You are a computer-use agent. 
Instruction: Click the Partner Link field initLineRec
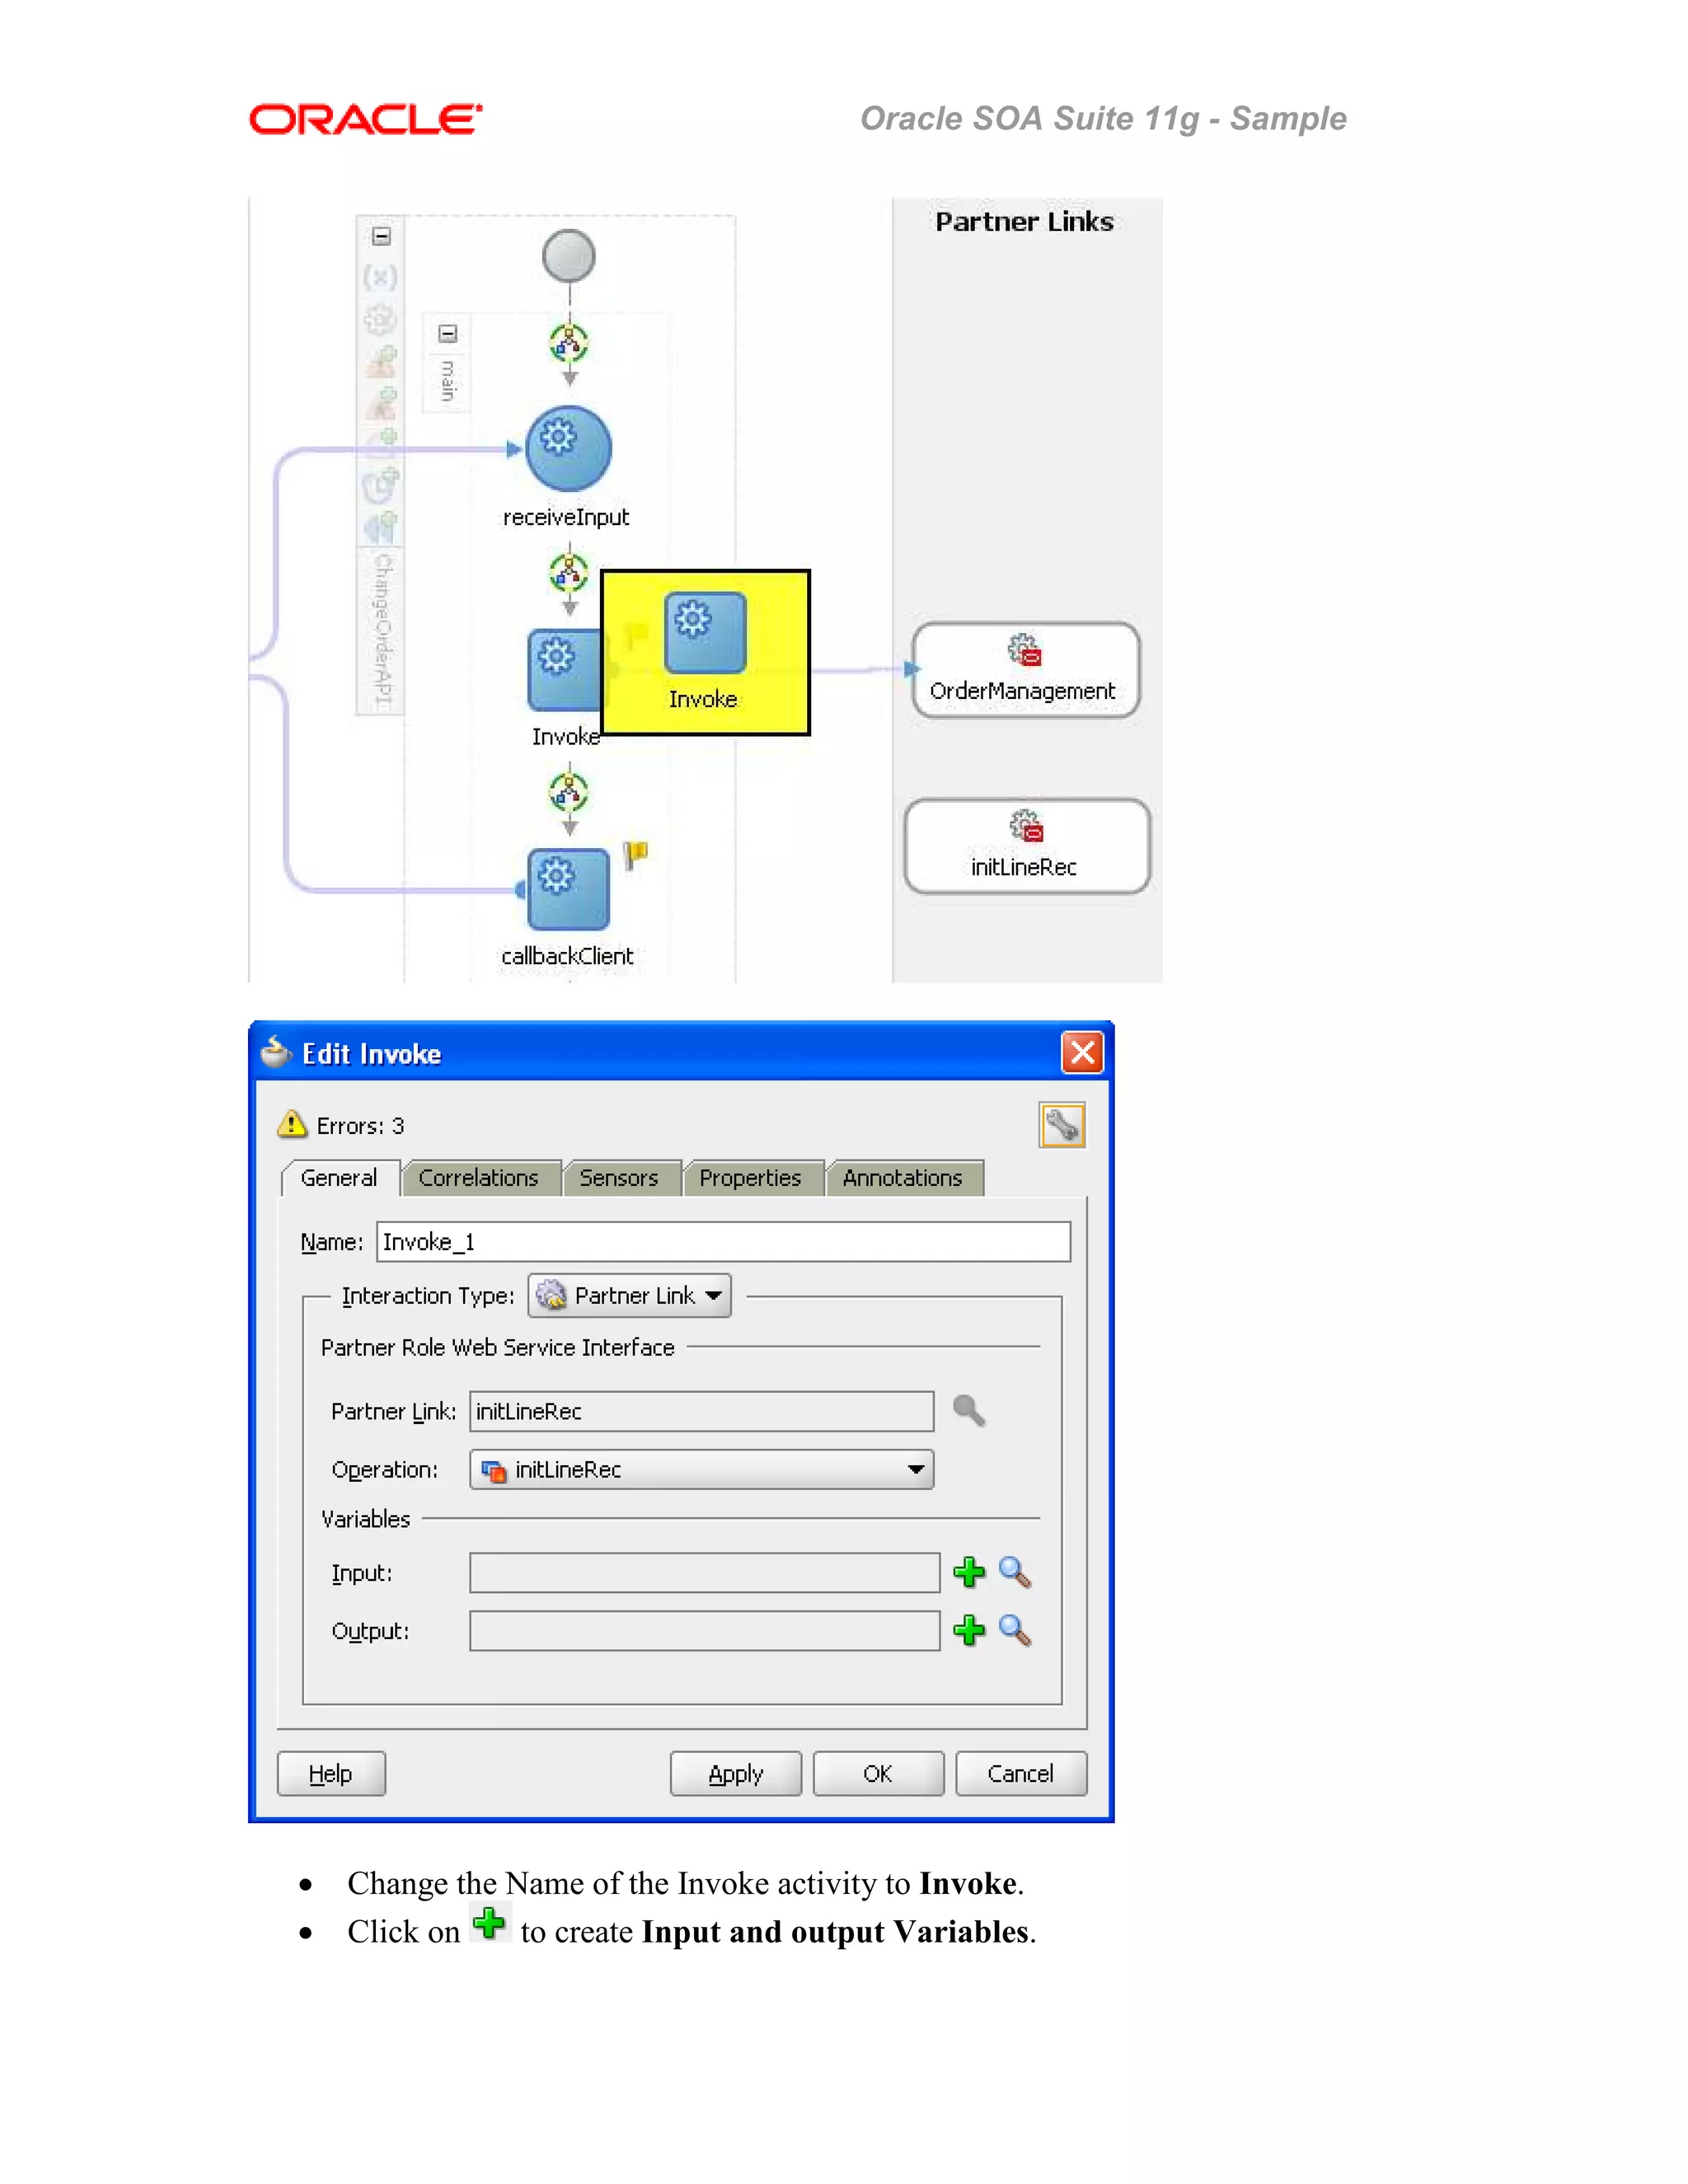click(x=702, y=1411)
